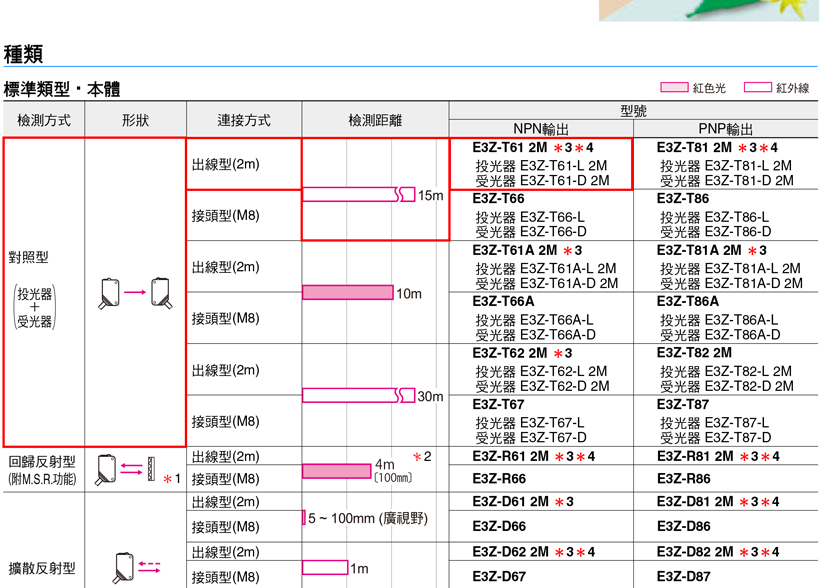Click the pink 紅色光 legend swatch
830x588 pixels.
(x=674, y=87)
